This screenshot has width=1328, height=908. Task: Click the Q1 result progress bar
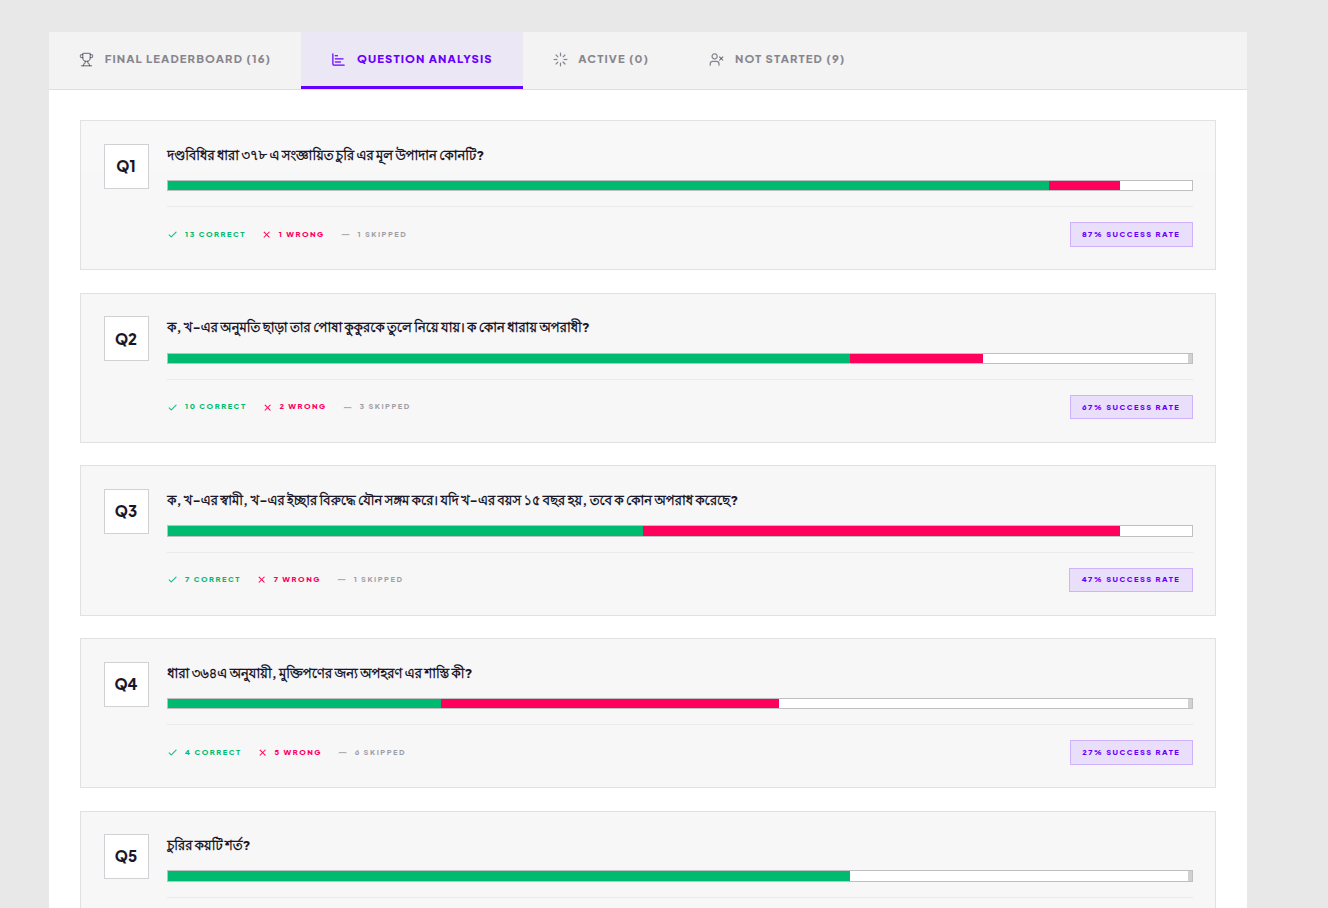(x=680, y=186)
